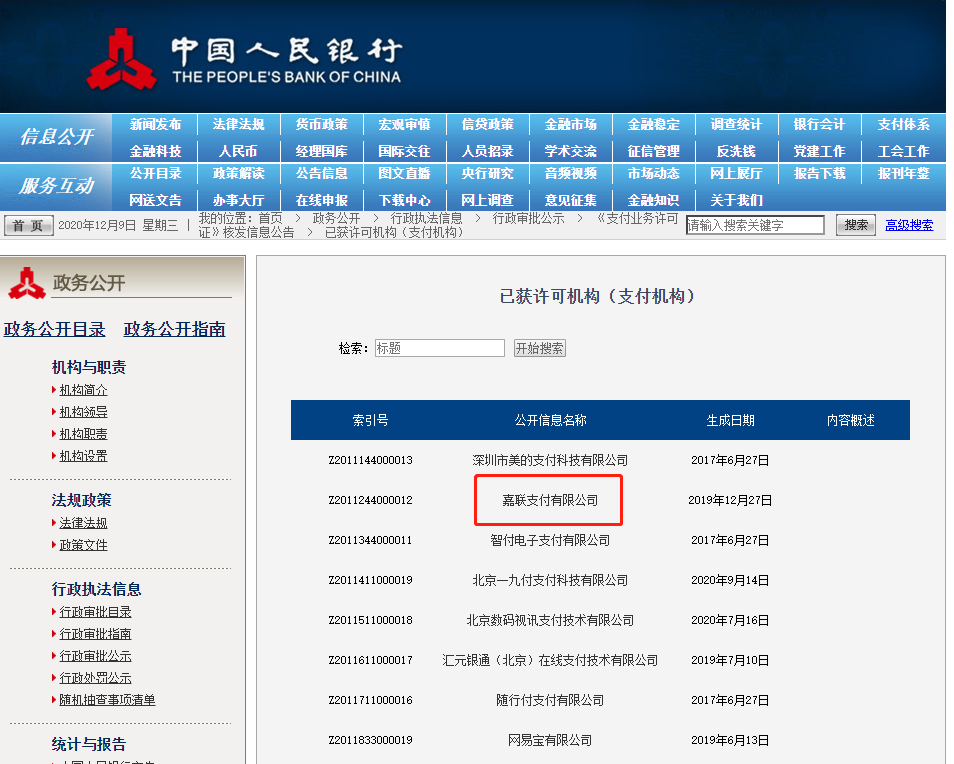This screenshot has width=954, height=764.
Task: Open the 法律法规 menu item
Action: 238,125
